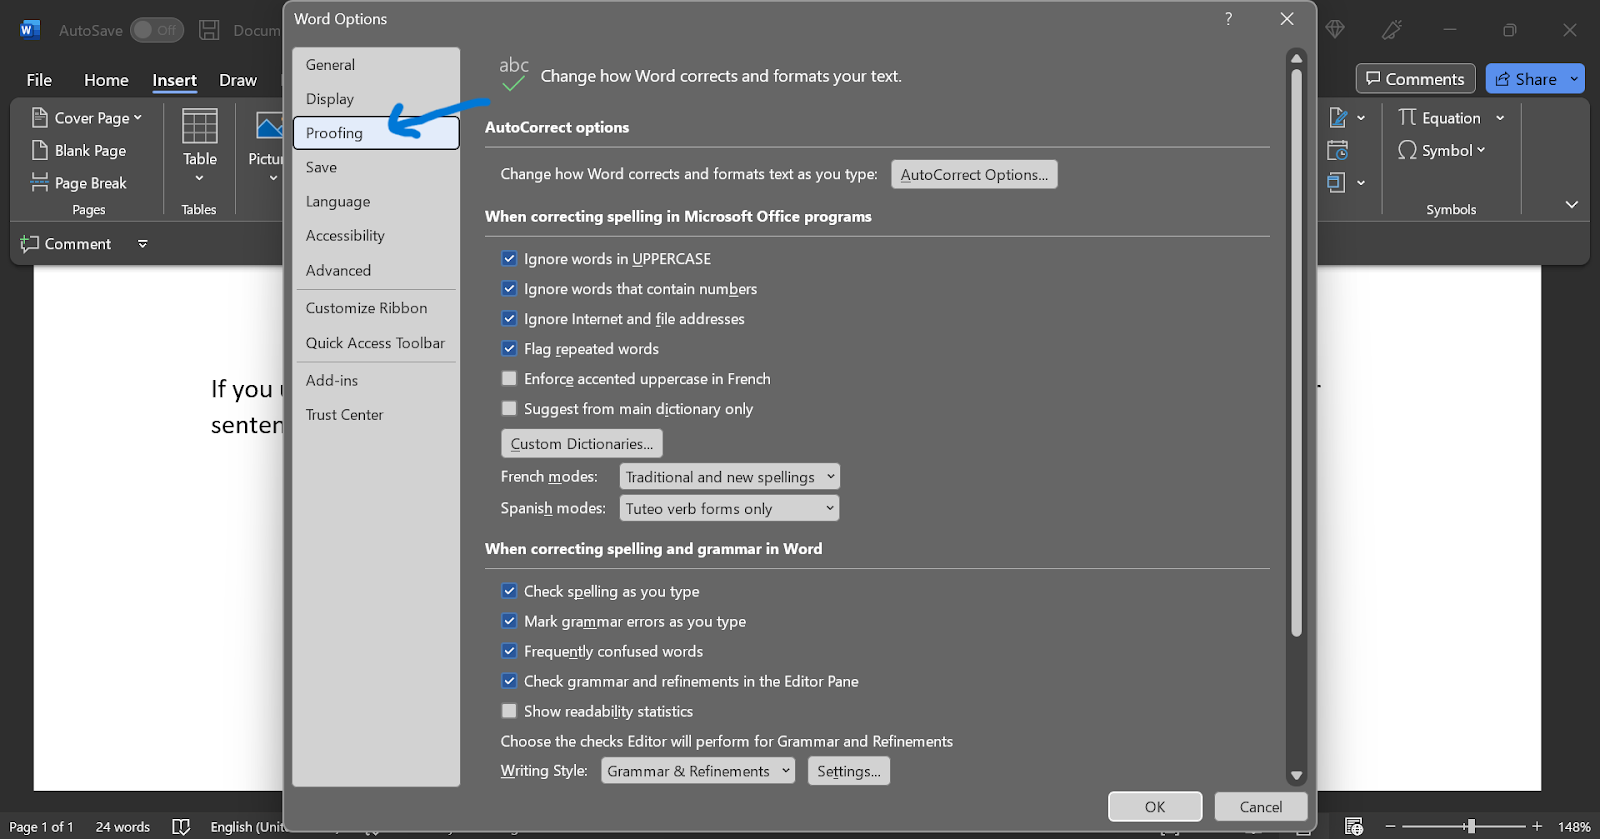Image resolution: width=1600 pixels, height=839 pixels.
Task: Open the French modes dropdown
Action: coord(729,477)
